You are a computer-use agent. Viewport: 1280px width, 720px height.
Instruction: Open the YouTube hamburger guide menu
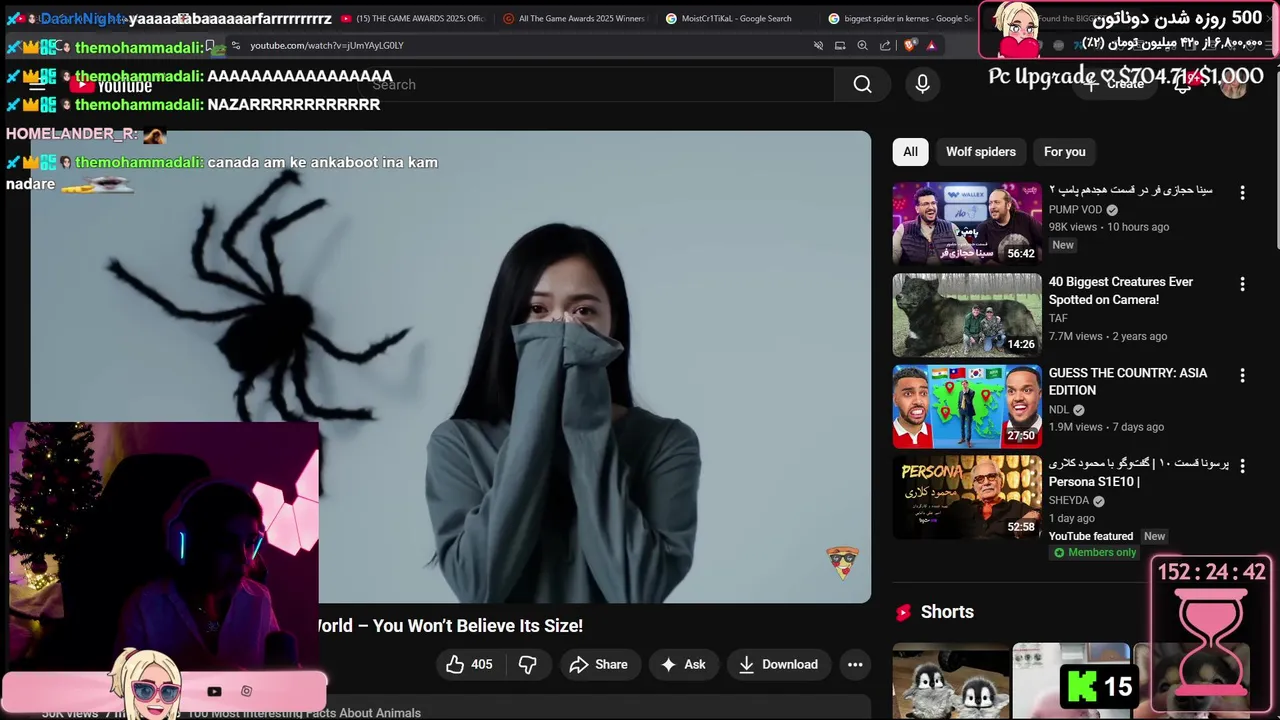click(37, 85)
